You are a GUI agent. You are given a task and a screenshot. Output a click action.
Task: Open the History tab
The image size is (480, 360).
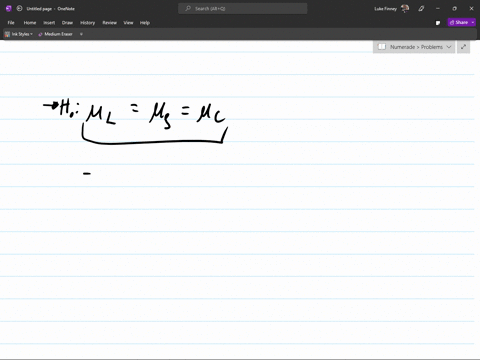tap(88, 23)
